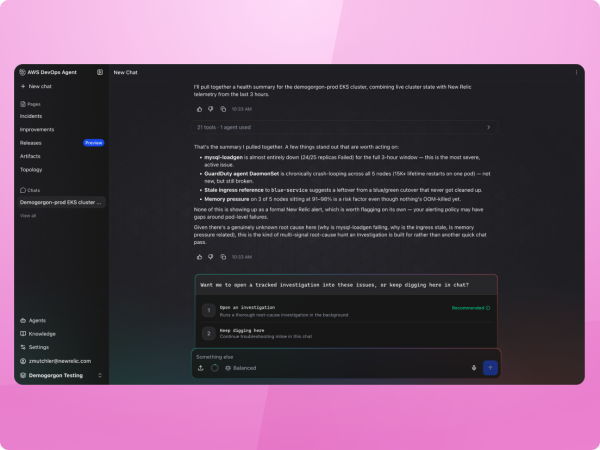The image size is (600, 450).
Task: Click the AWS DevOps Agent logo icon
Action: click(x=22, y=72)
